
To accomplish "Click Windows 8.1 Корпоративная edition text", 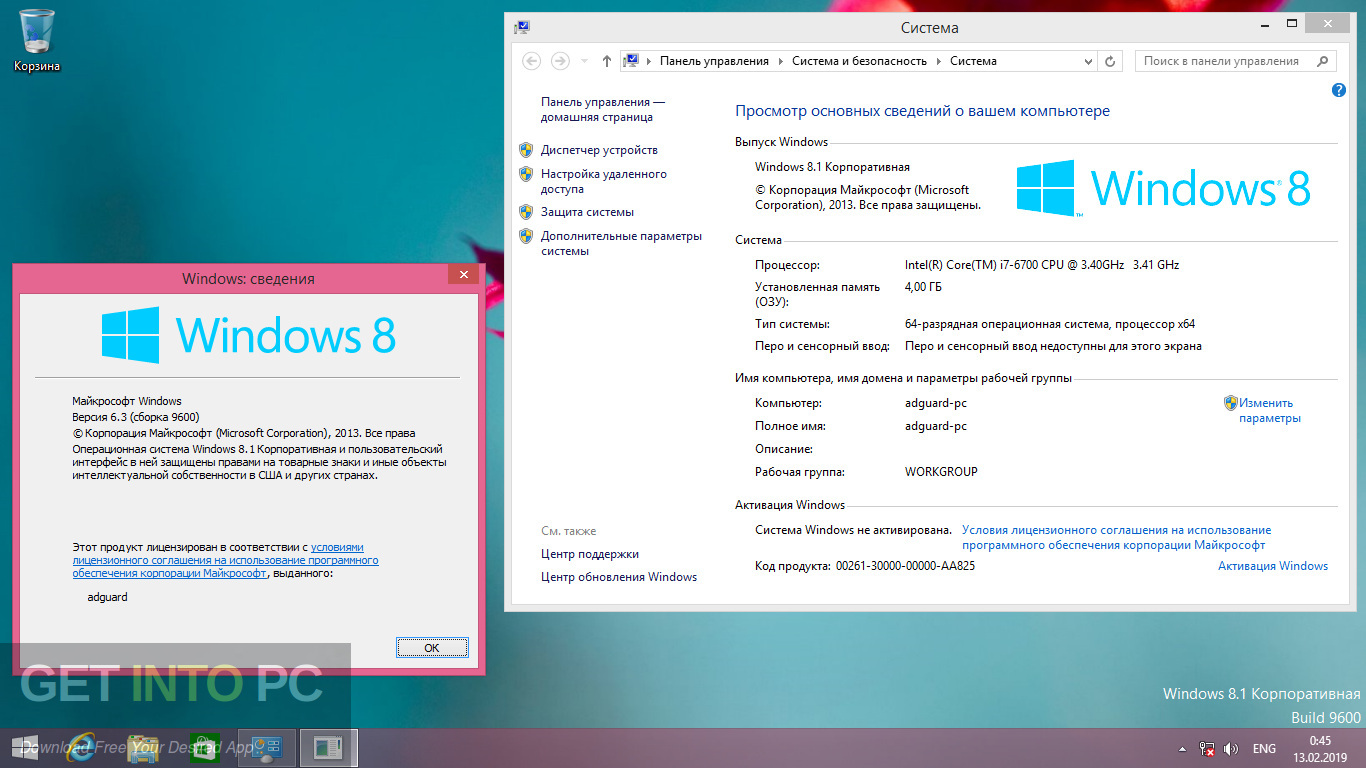I will click(x=832, y=167).
